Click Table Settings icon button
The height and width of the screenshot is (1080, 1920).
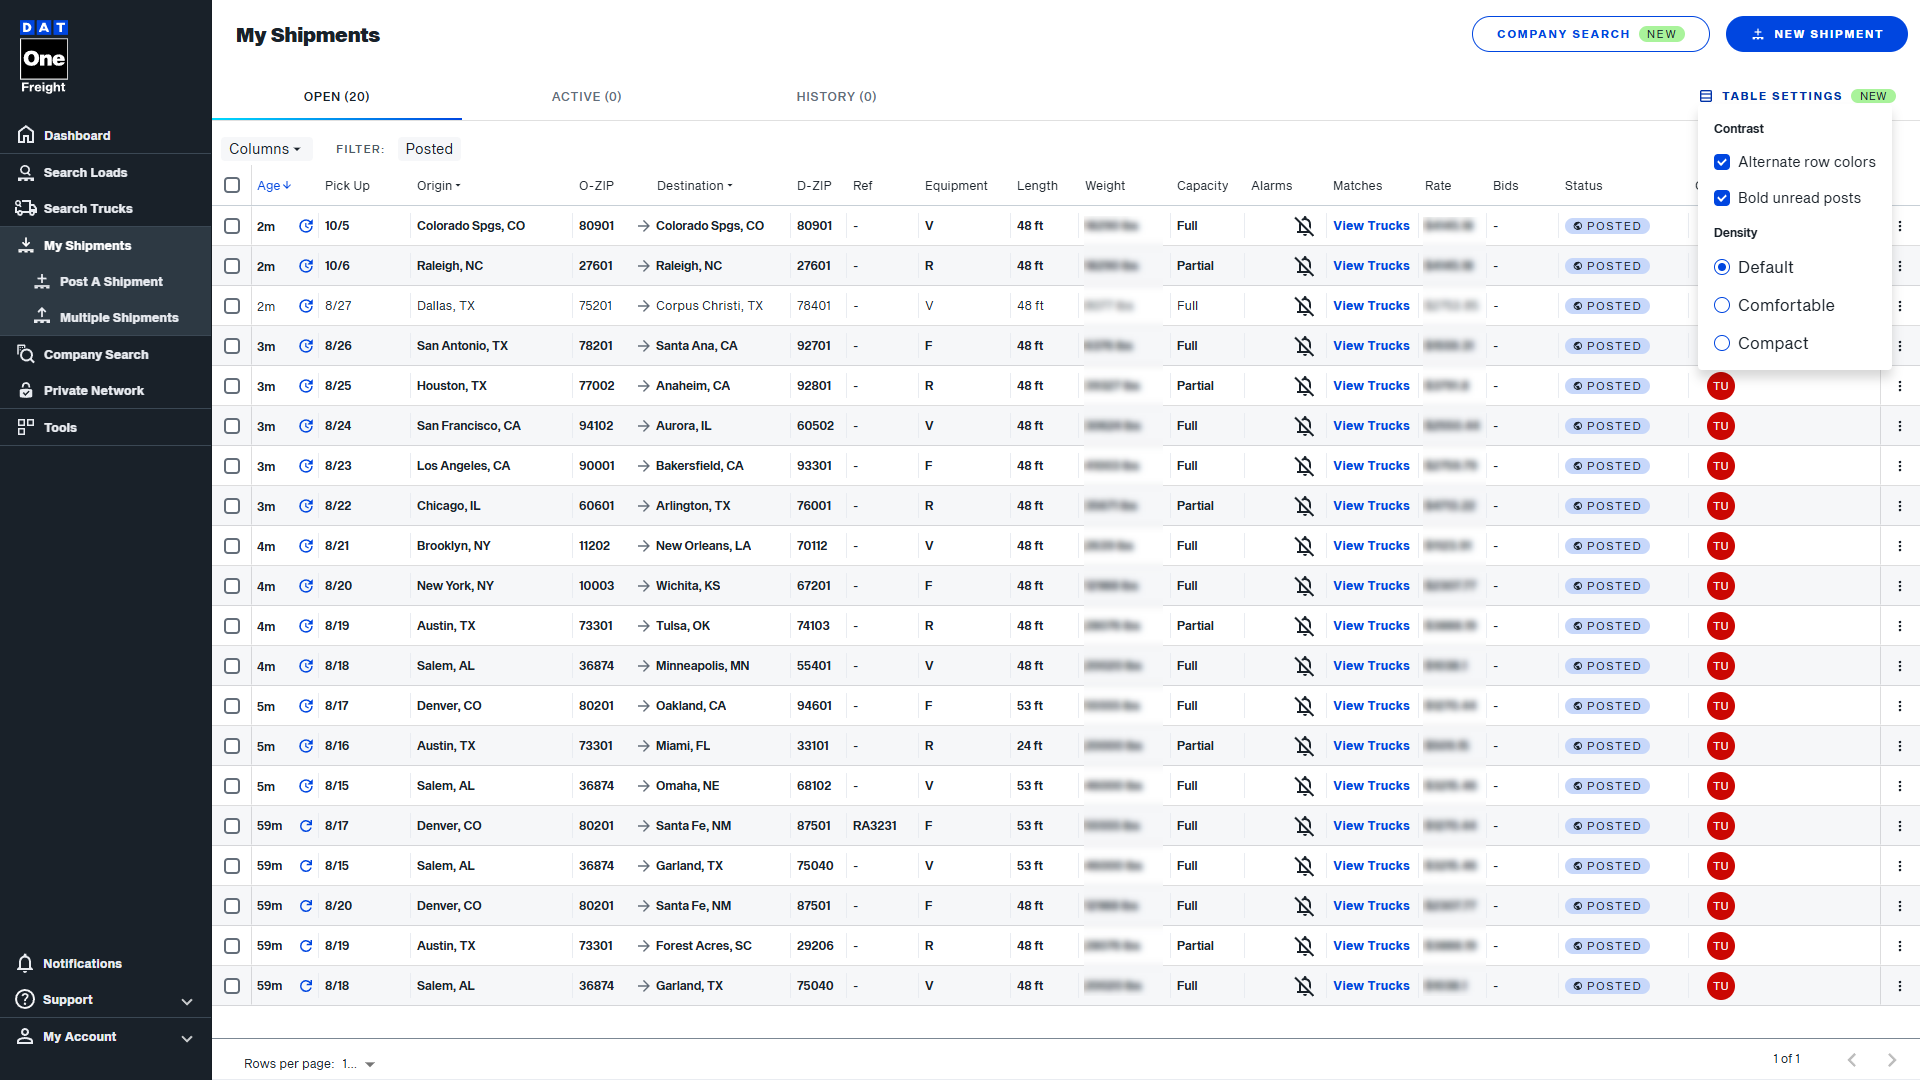pyautogui.click(x=1706, y=96)
